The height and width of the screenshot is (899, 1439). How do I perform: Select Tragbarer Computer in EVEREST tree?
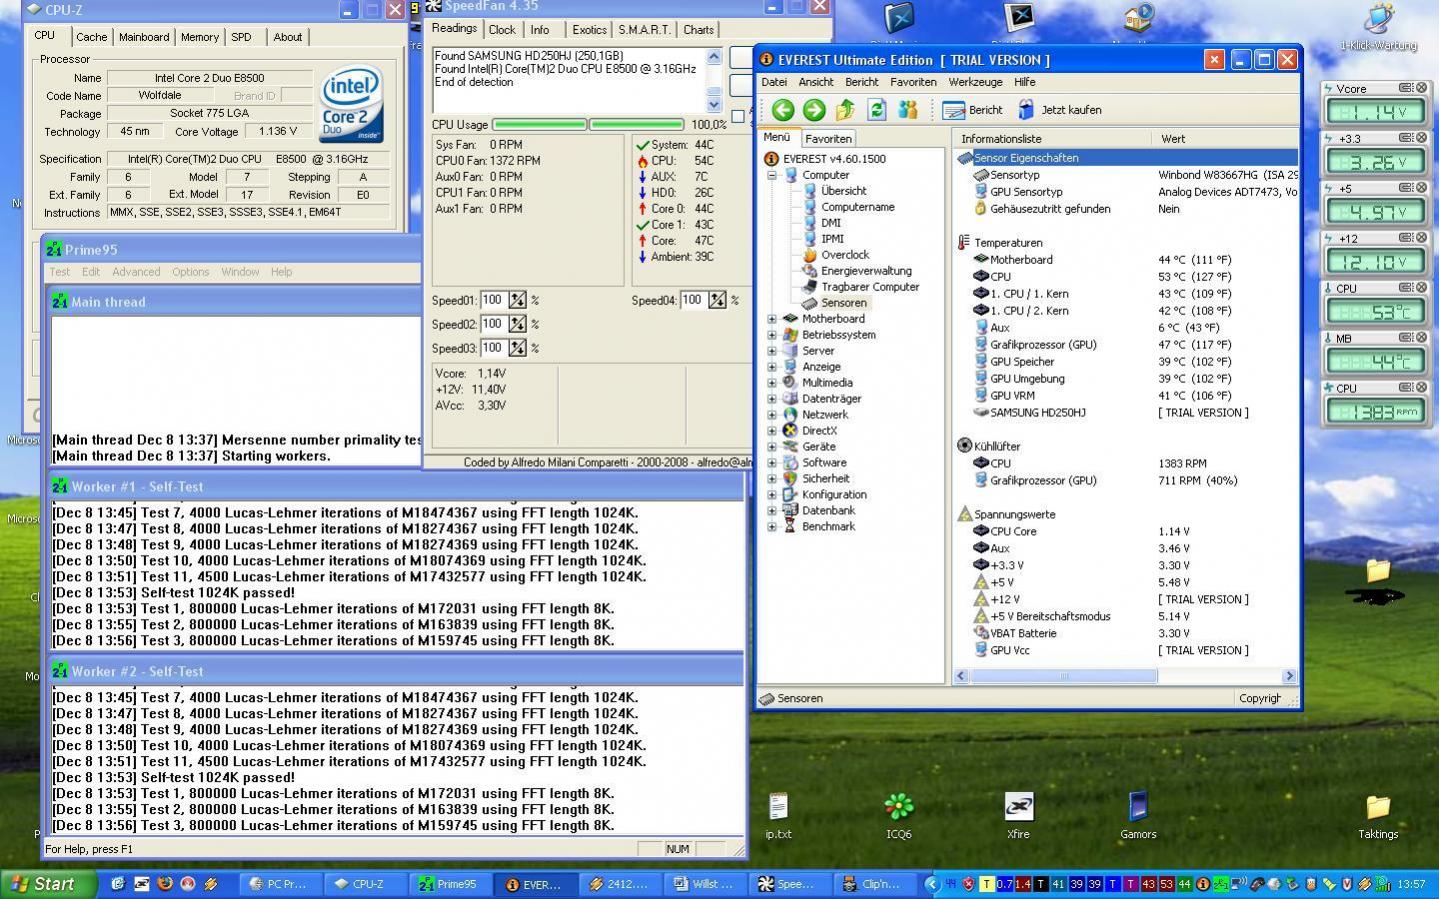[870, 287]
